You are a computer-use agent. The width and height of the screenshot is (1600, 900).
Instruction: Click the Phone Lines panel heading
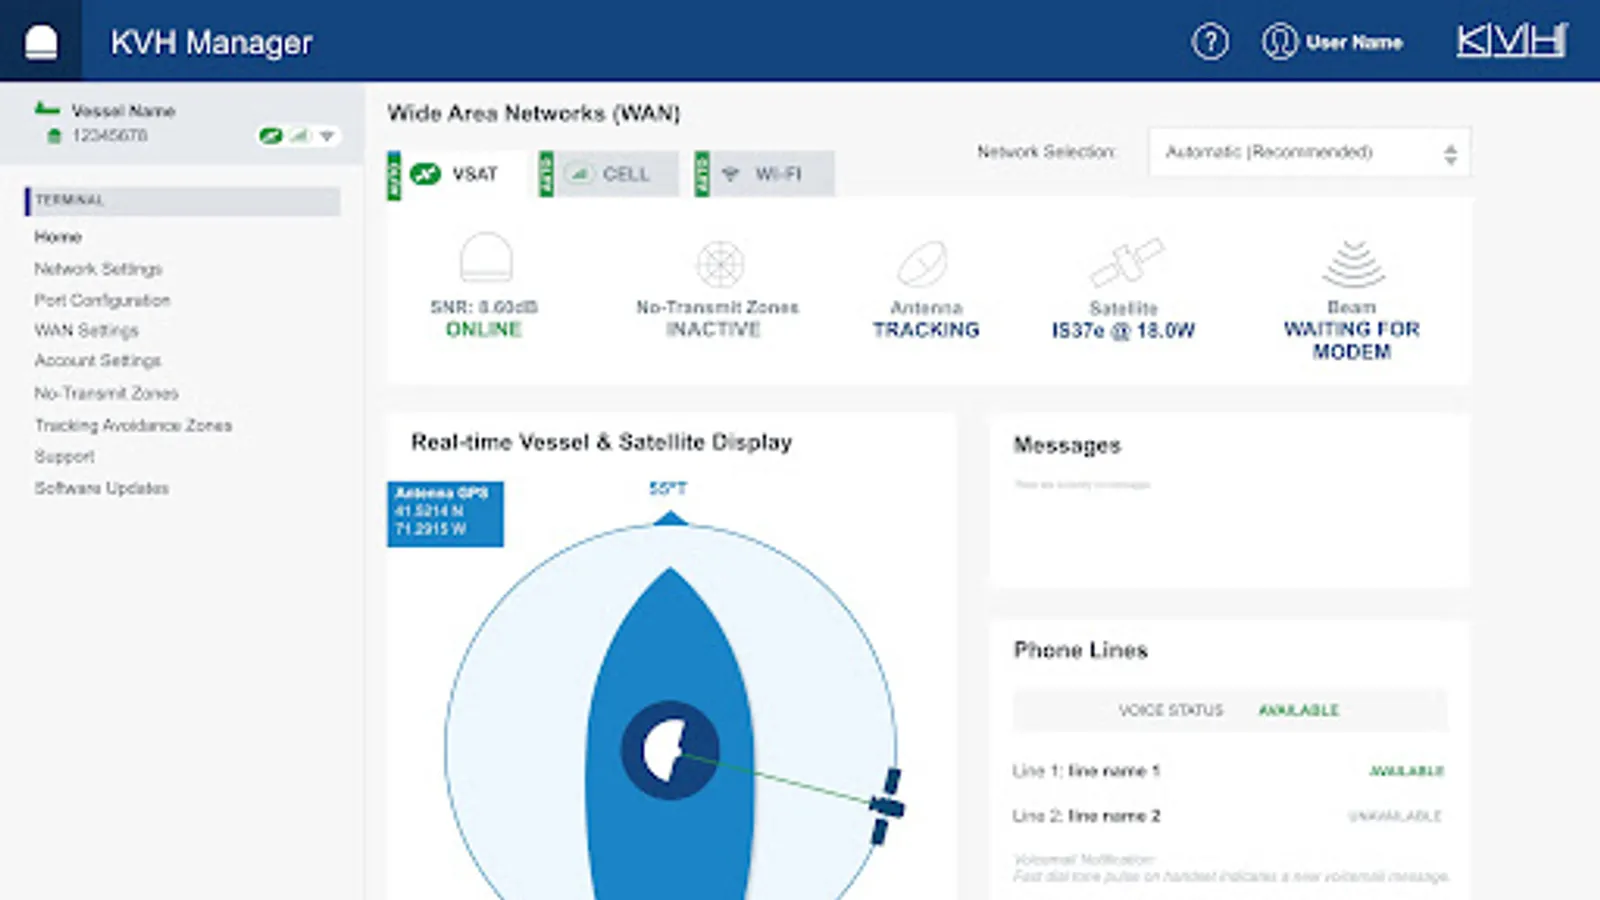tap(1081, 650)
